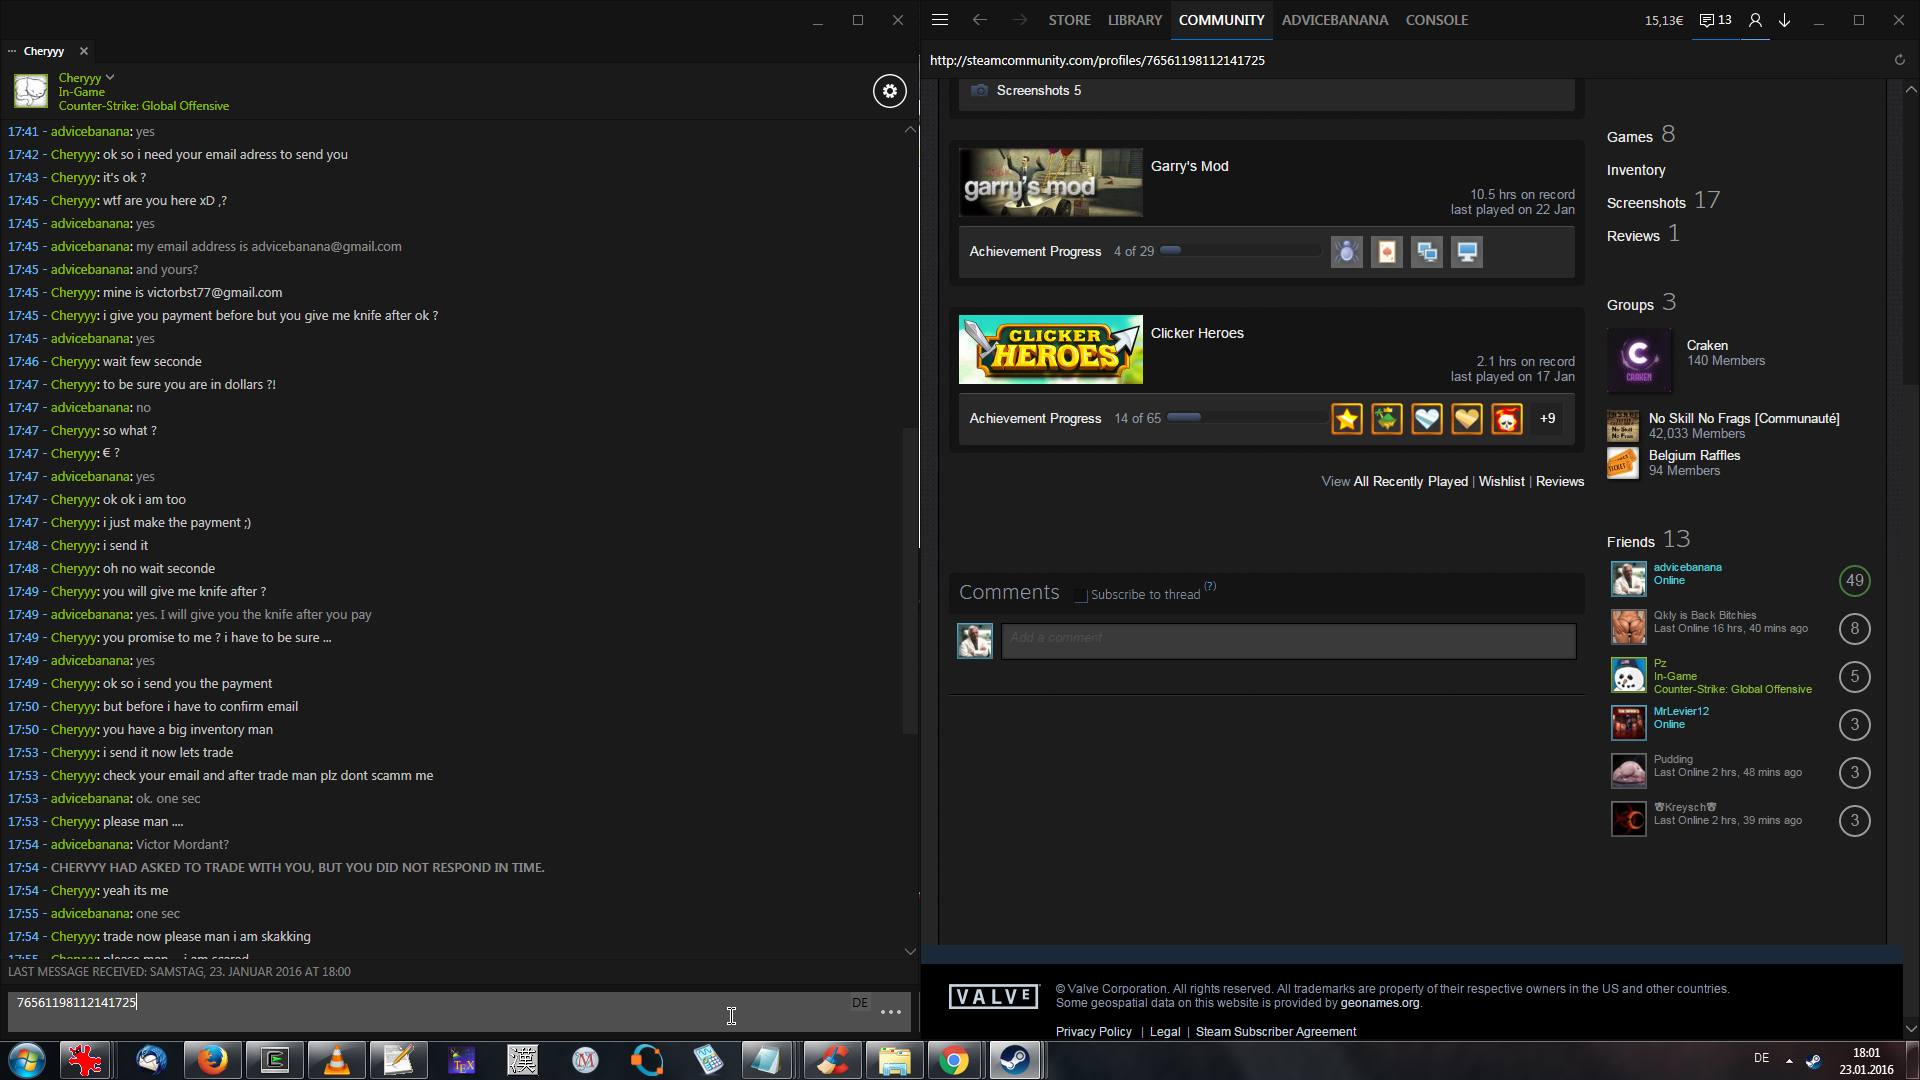Open the chat settings gear icon
Image resolution: width=1920 pixels, height=1080 pixels.
coord(889,91)
